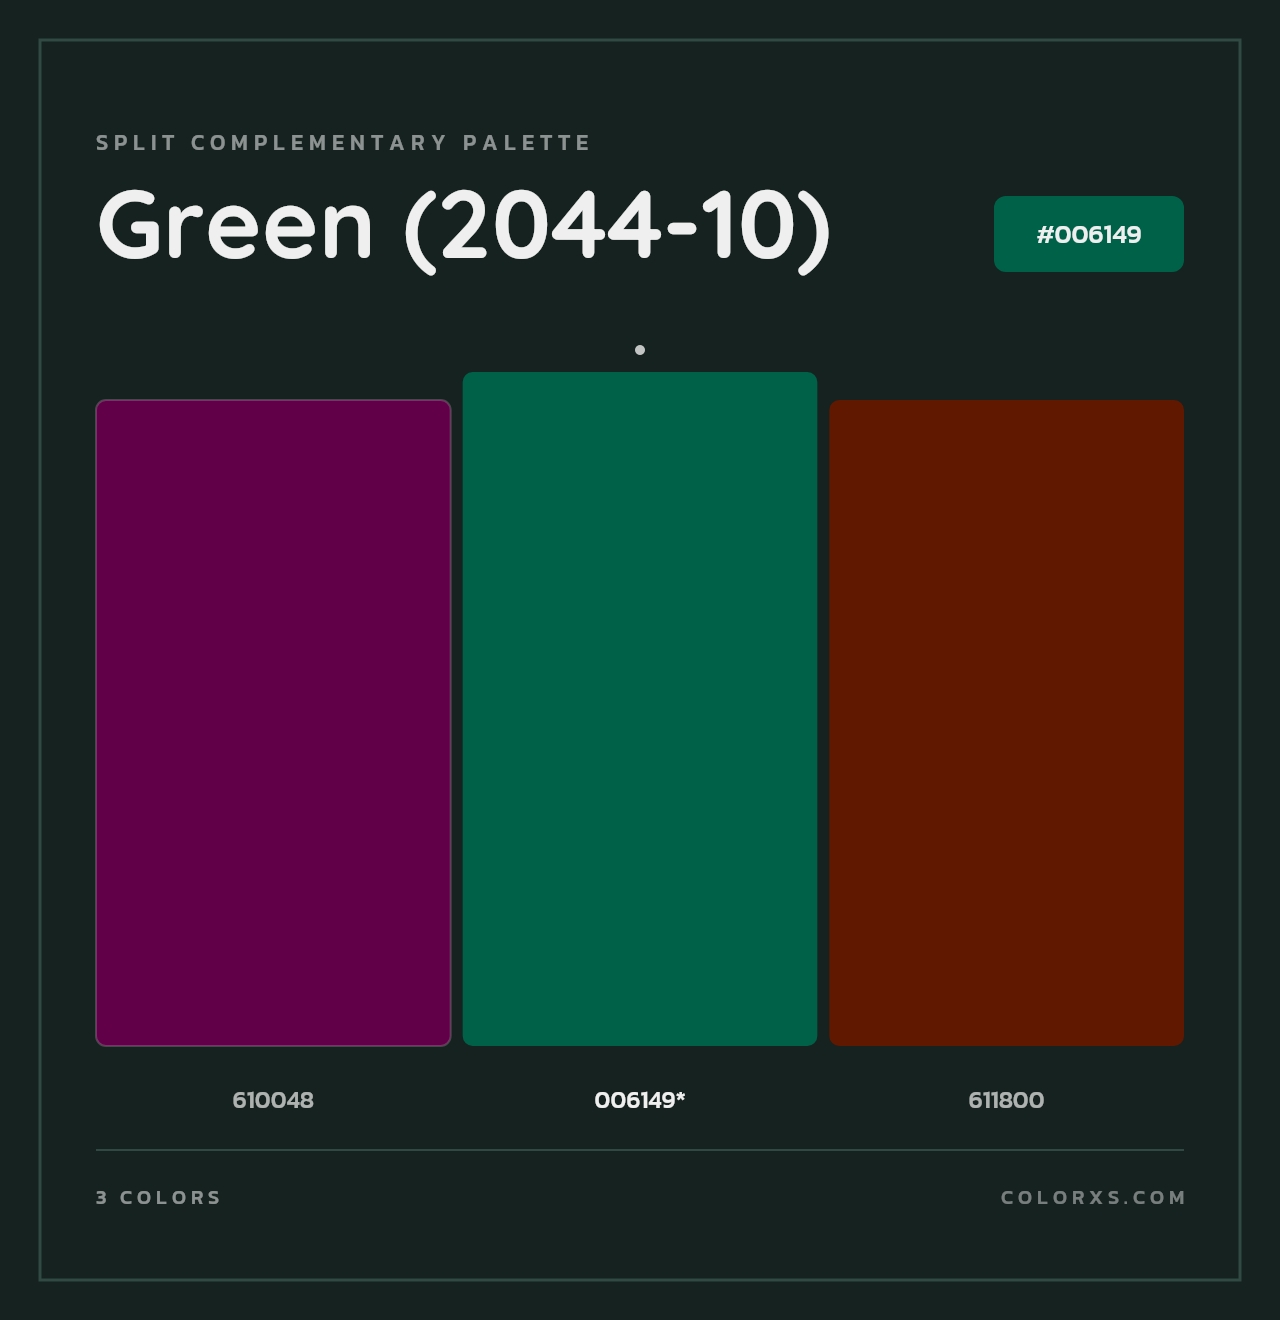Screen dimensions: 1280x1320
Task: Click the Split Complementary Palette heading
Action: click(344, 143)
